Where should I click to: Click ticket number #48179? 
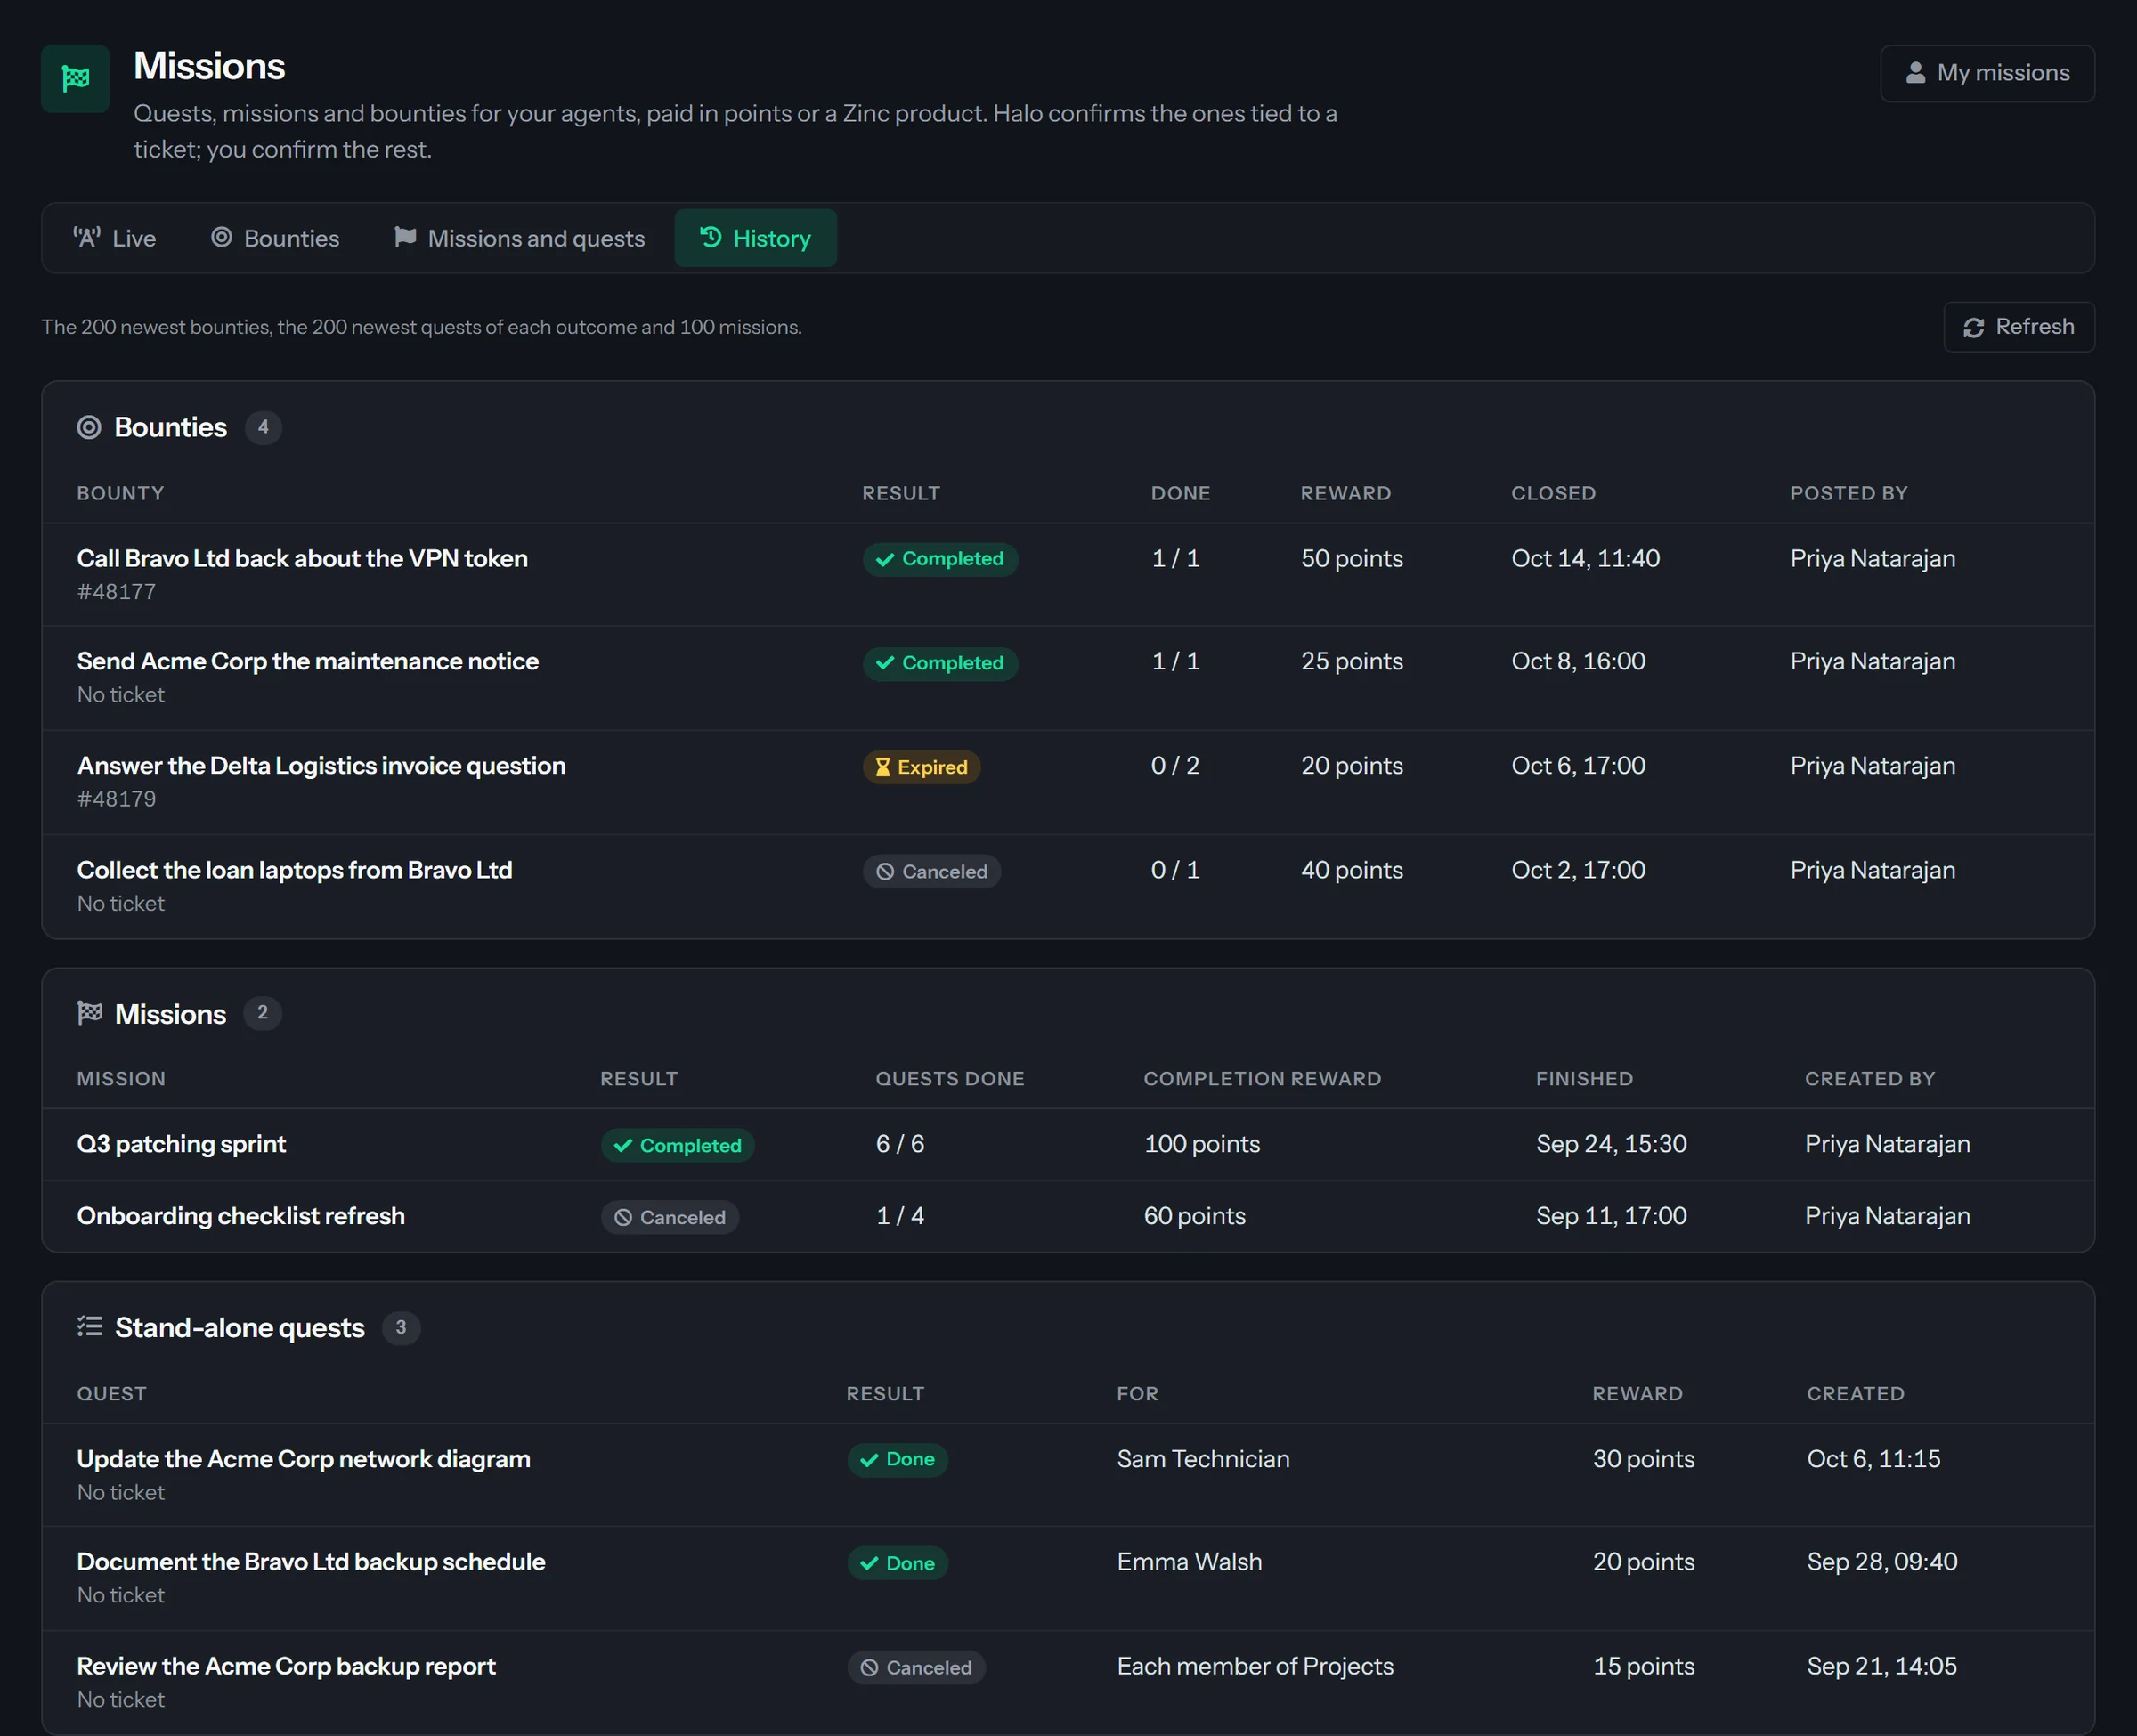click(117, 799)
